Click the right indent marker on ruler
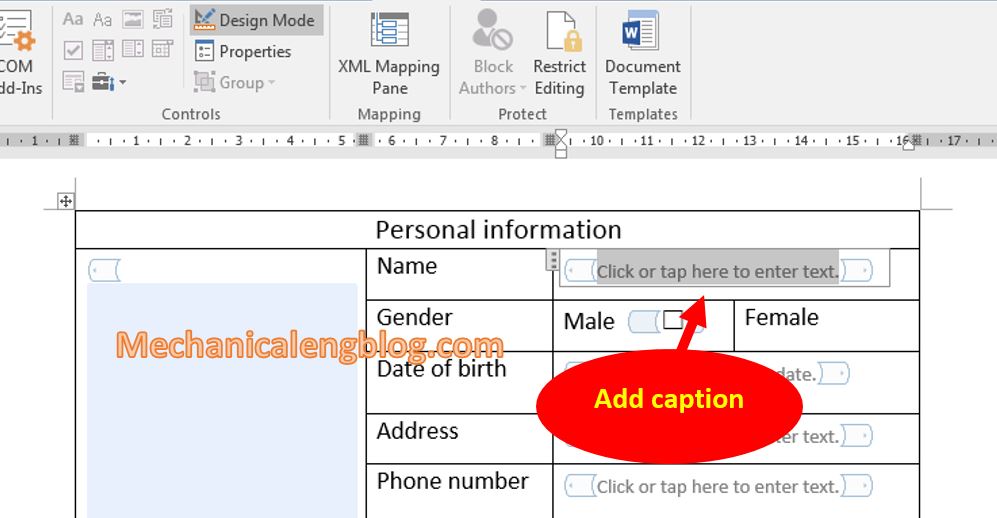This screenshot has height=518, width=997. click(x=909, y=146)
